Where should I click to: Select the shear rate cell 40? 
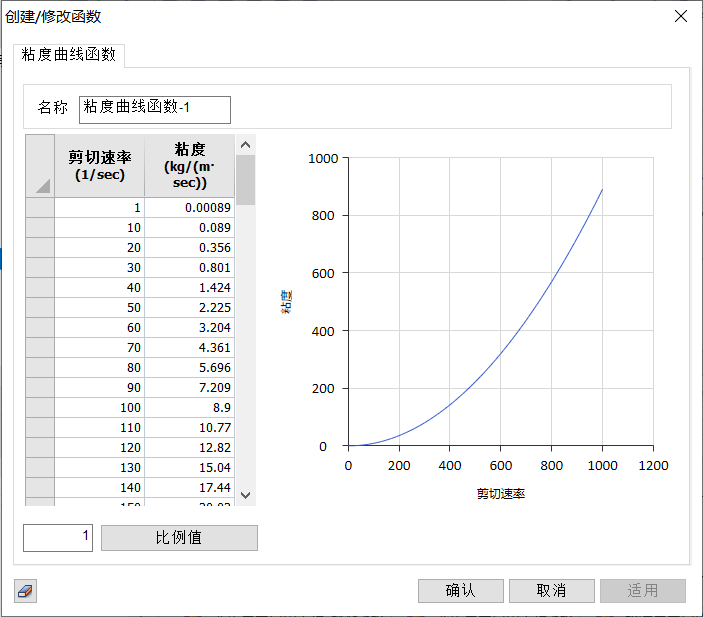[x=100, y=287]
